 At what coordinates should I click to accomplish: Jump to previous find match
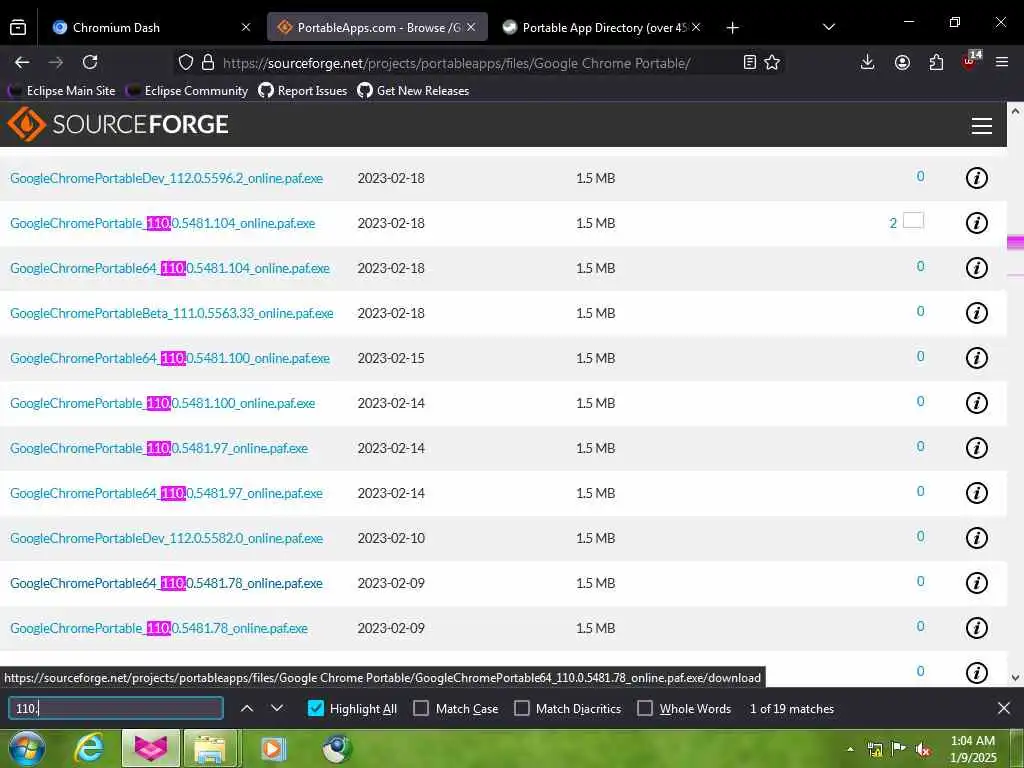click(247, 708)
